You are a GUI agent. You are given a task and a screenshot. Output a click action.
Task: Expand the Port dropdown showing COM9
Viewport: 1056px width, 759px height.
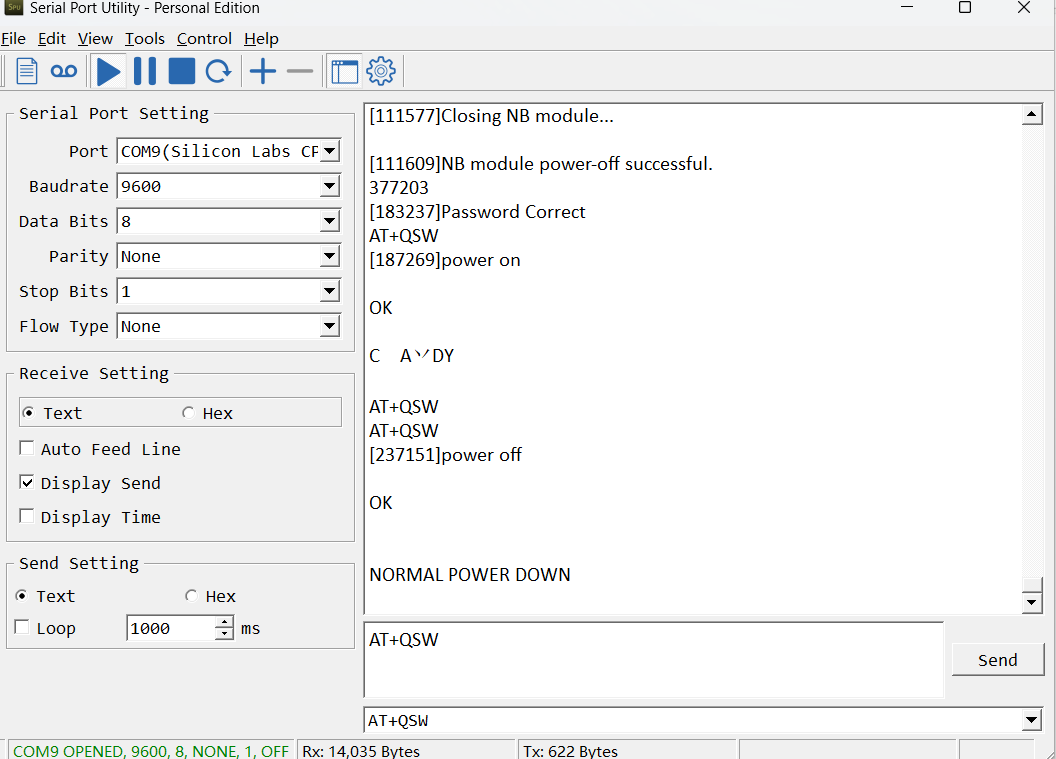(329, 151)
